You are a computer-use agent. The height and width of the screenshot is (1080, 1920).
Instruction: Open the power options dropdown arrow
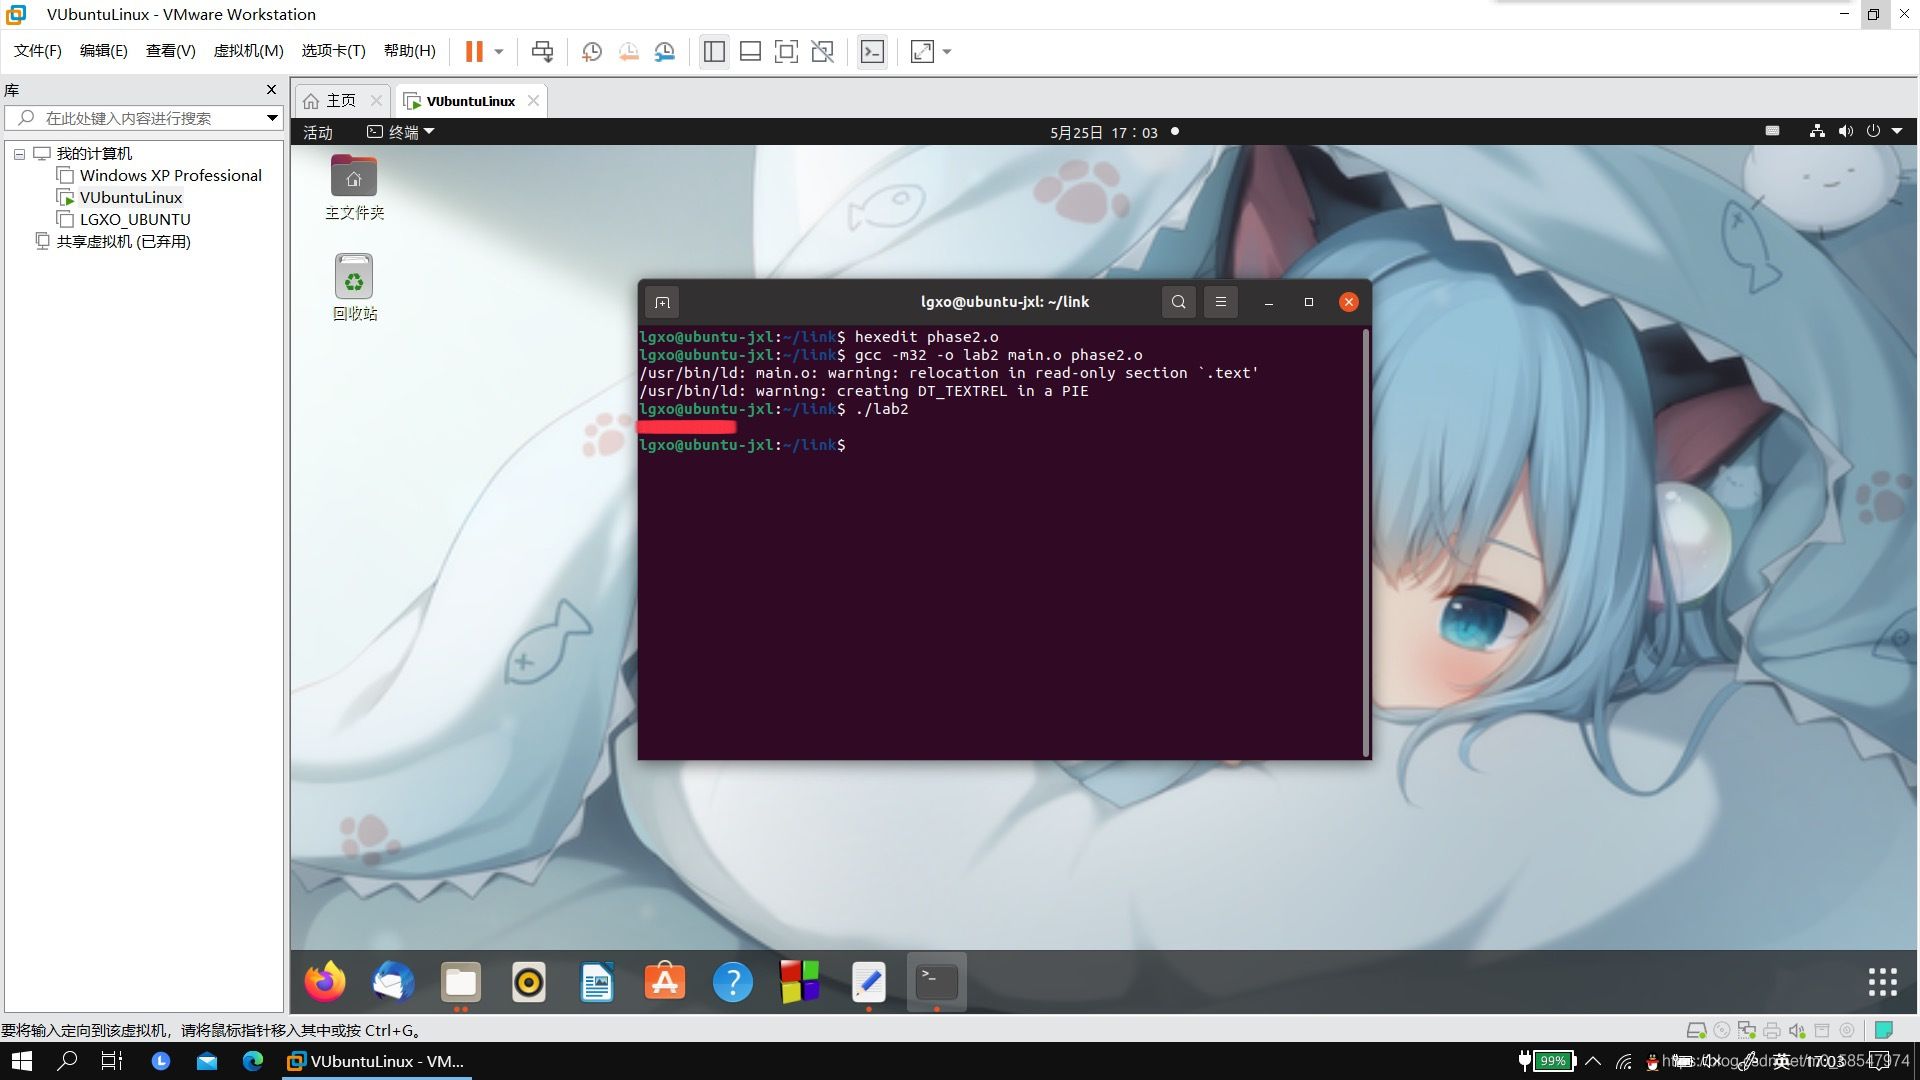[x=499, y=51]
